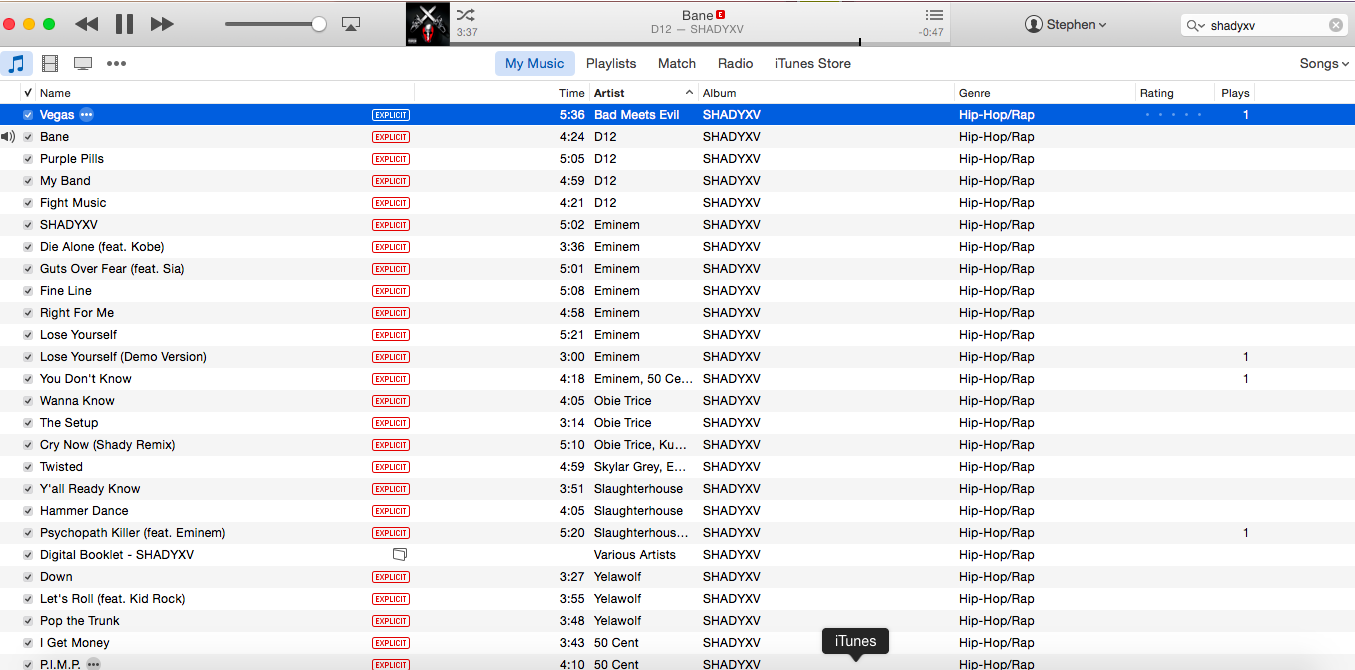Clear the search field with the X icon
This screenshot has width=1355, height=670.
[x=1336, y=25]
